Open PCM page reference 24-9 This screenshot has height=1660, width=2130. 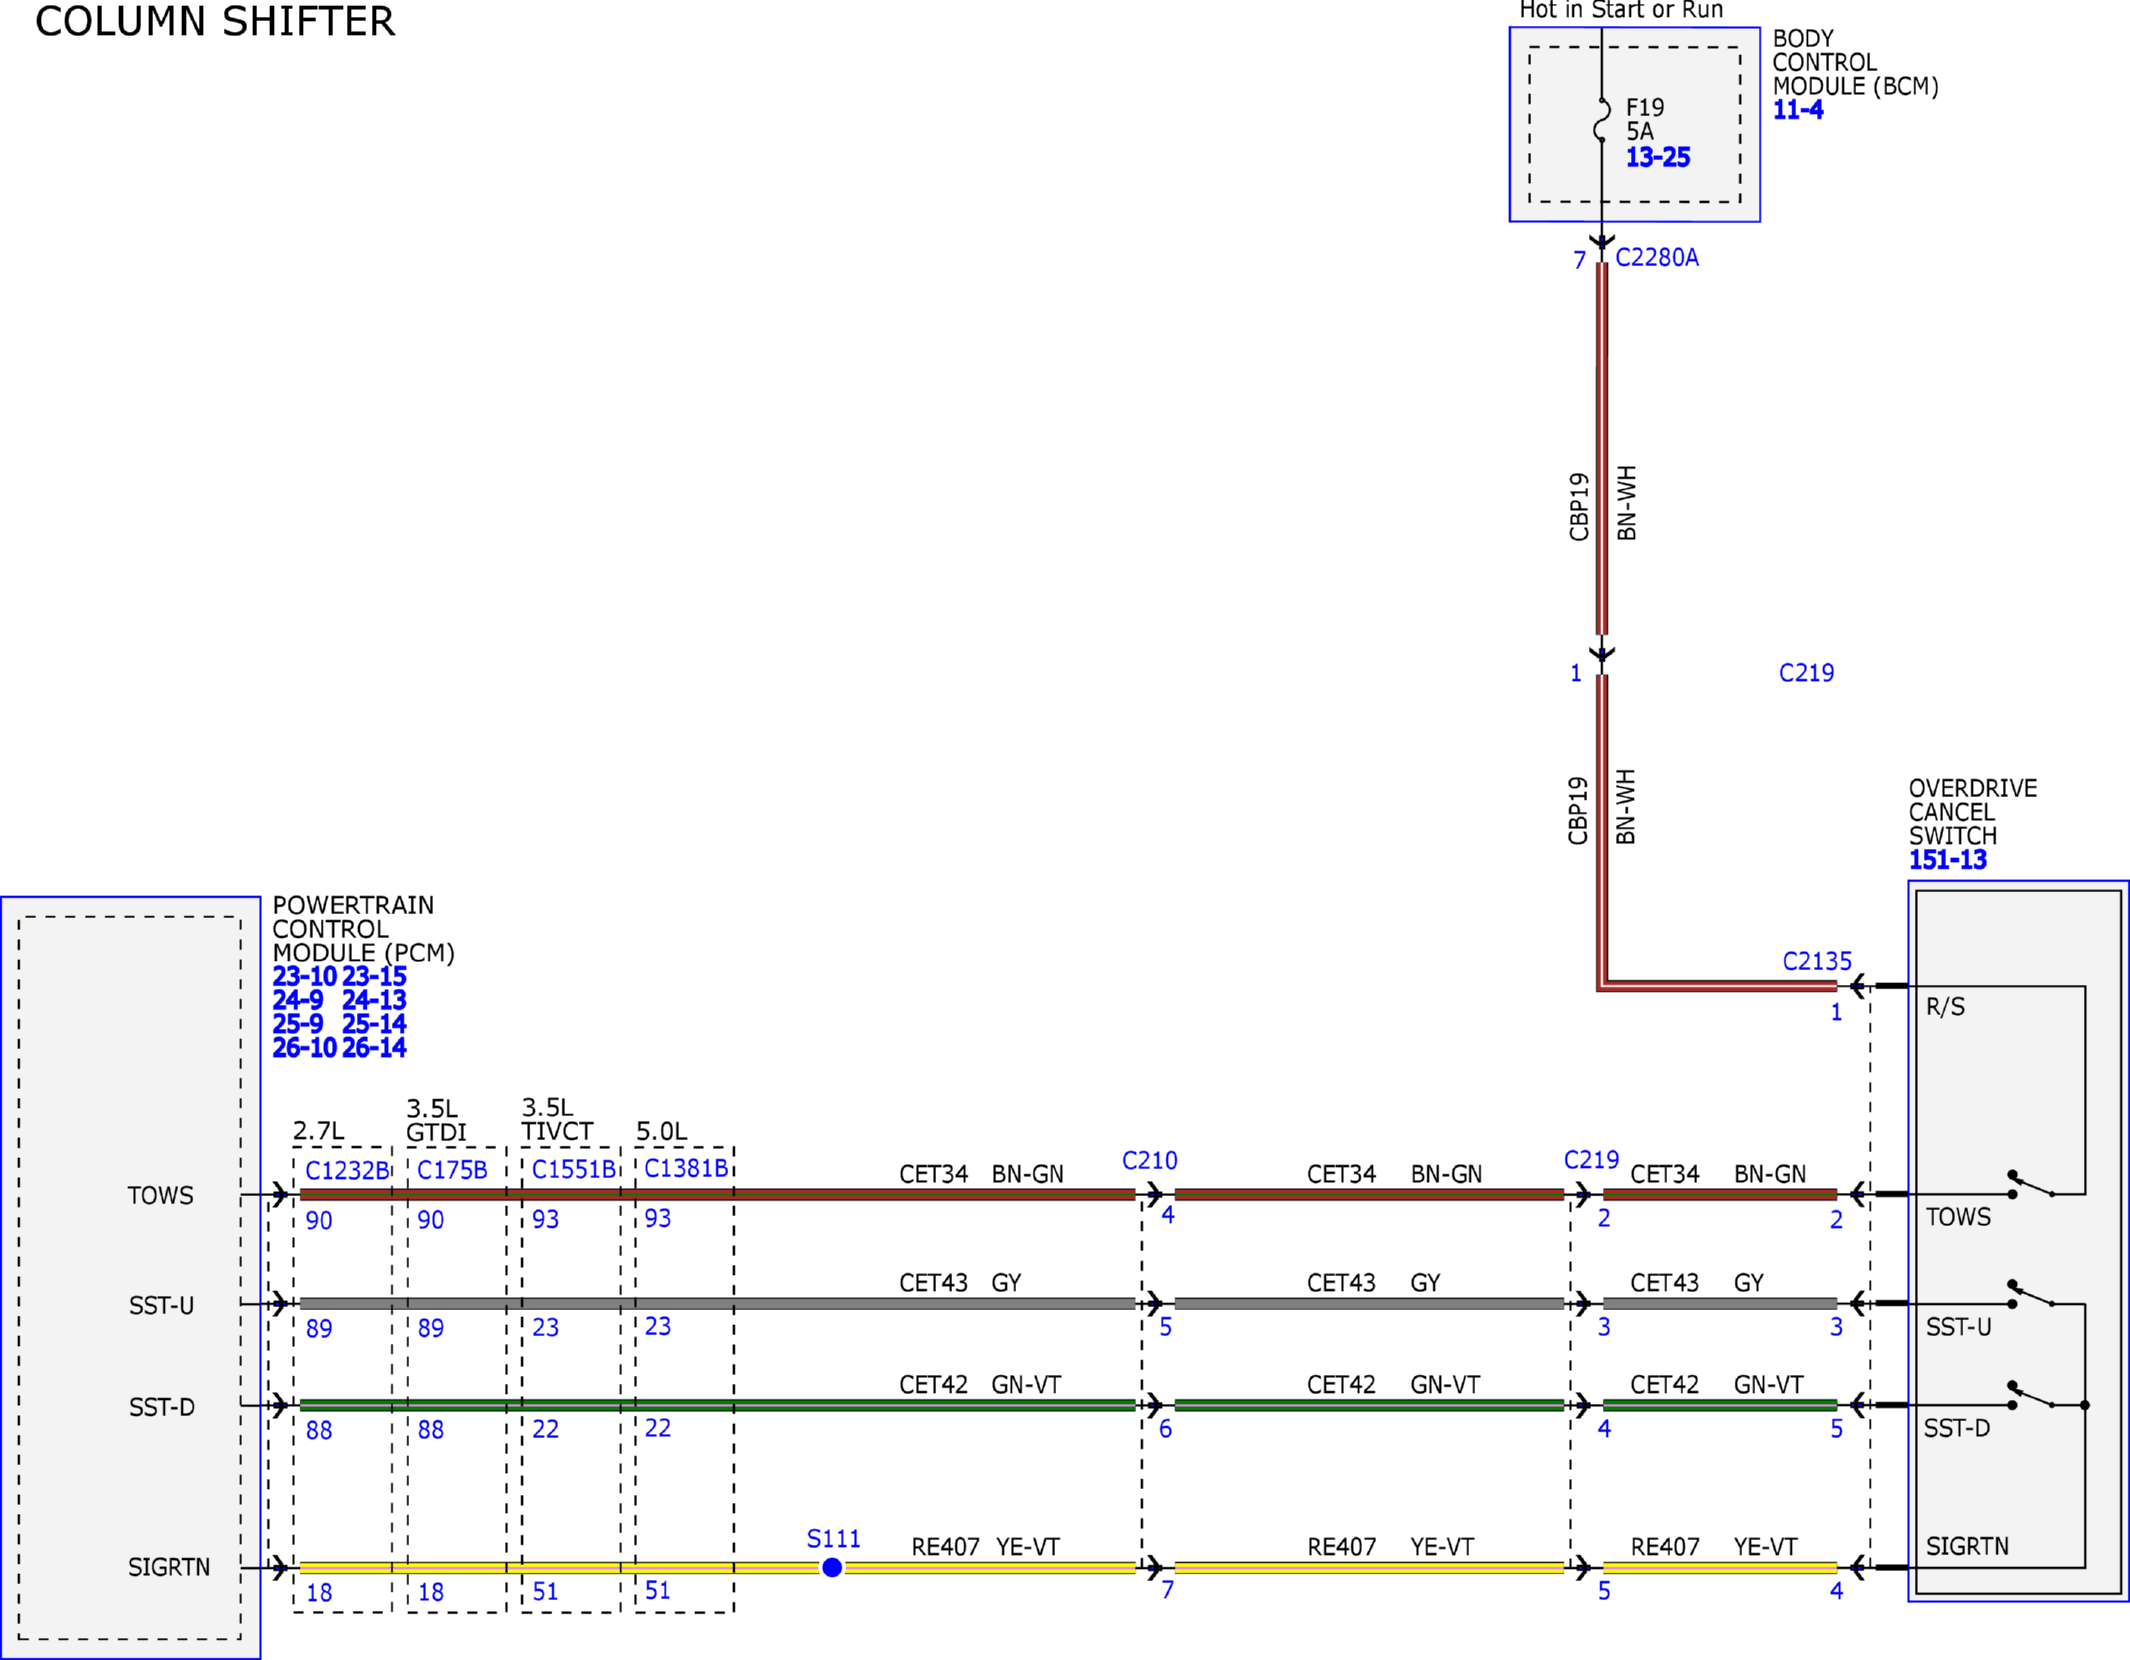(x=298, y=1000)
